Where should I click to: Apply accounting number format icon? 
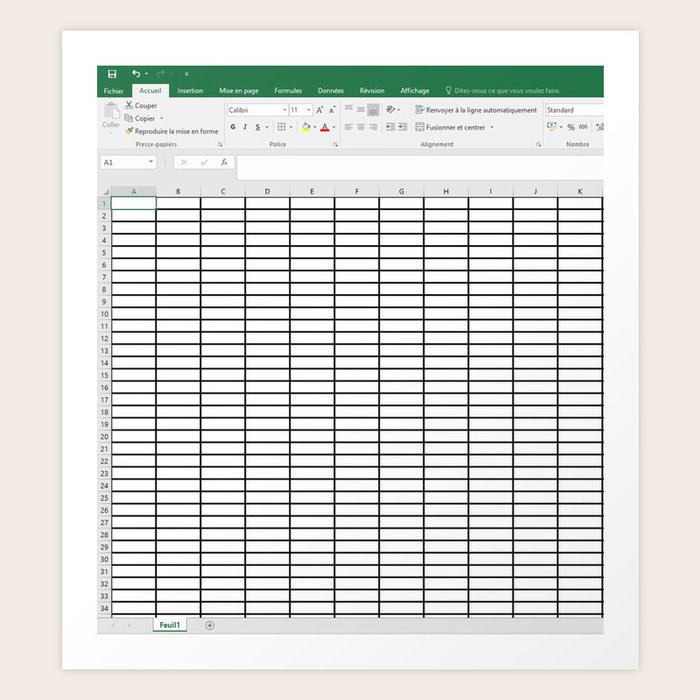coord(552,127)
